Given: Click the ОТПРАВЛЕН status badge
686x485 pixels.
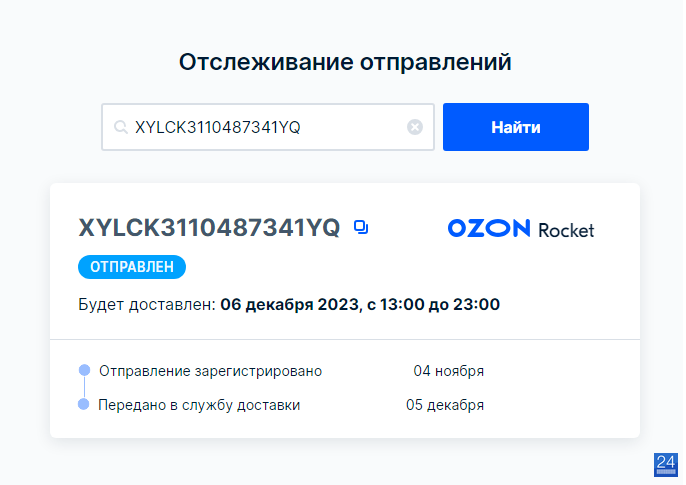Looking at the screenshot, I should (132, 267).
